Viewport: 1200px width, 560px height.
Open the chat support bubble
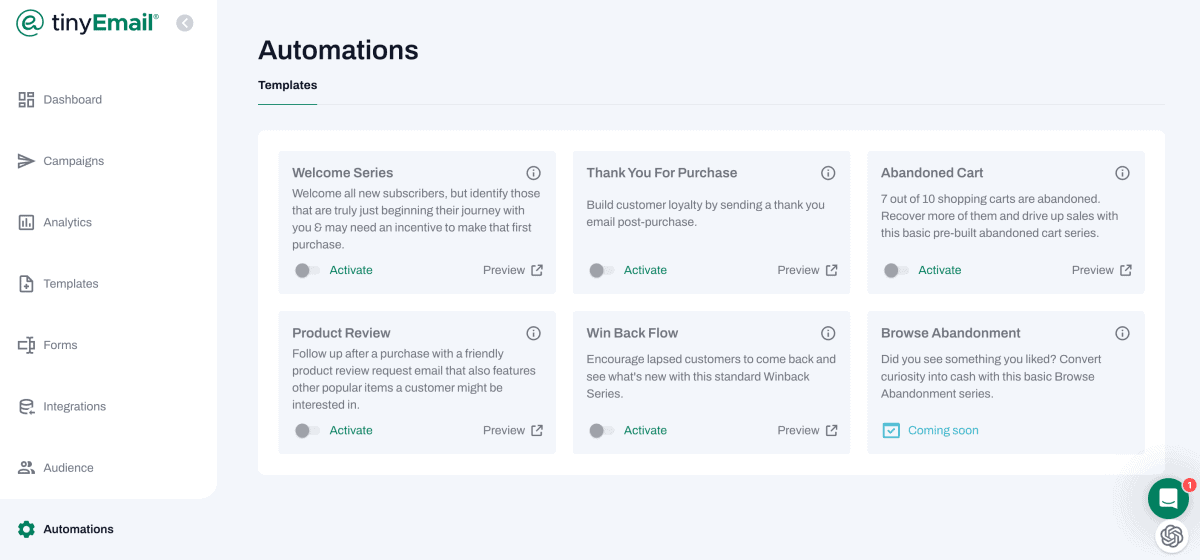[1167, 498]
